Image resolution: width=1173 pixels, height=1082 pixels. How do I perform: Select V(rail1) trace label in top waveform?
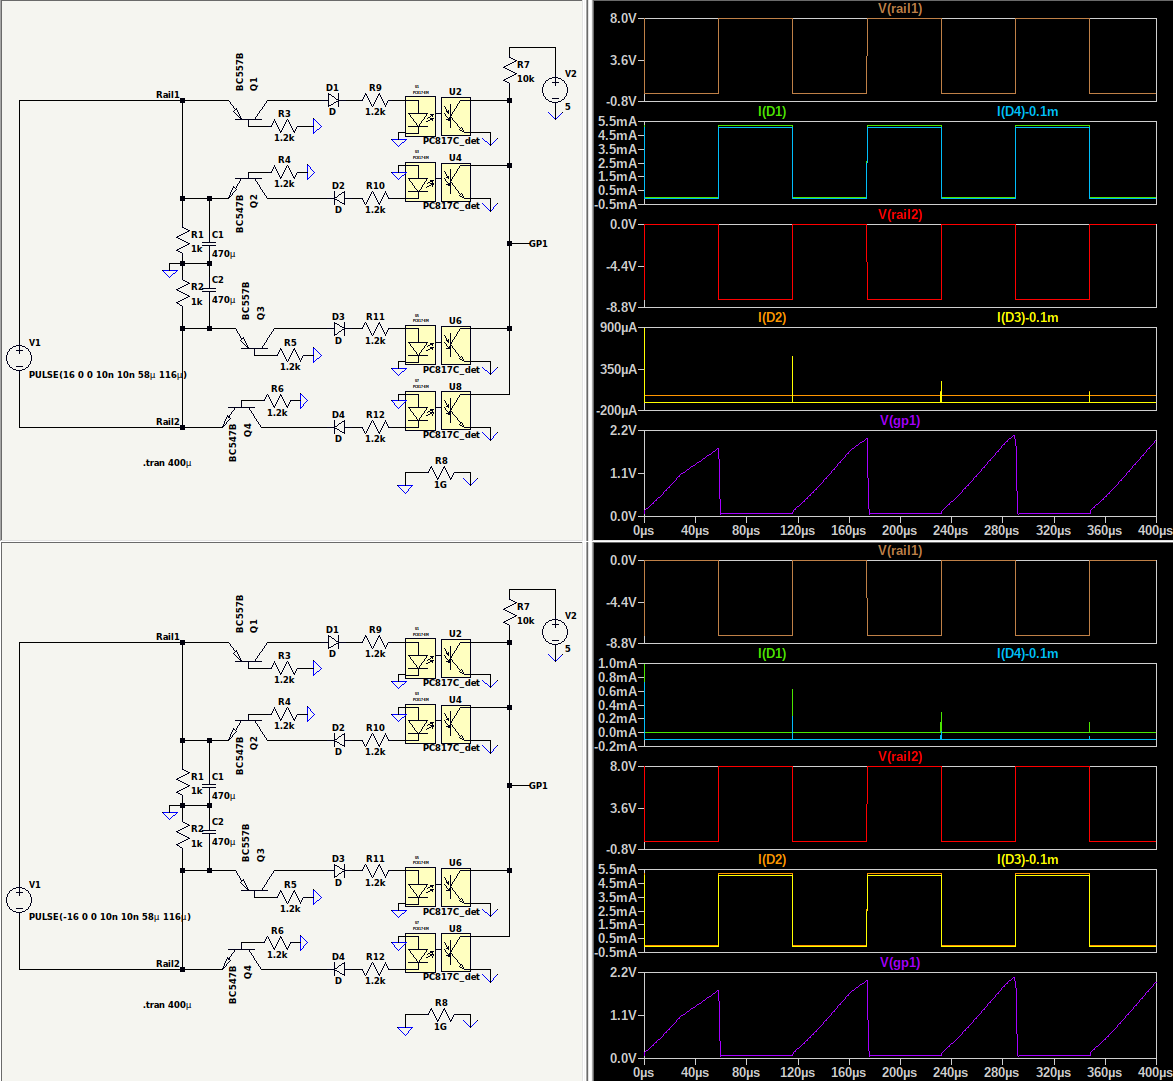[x=899, y=8]
